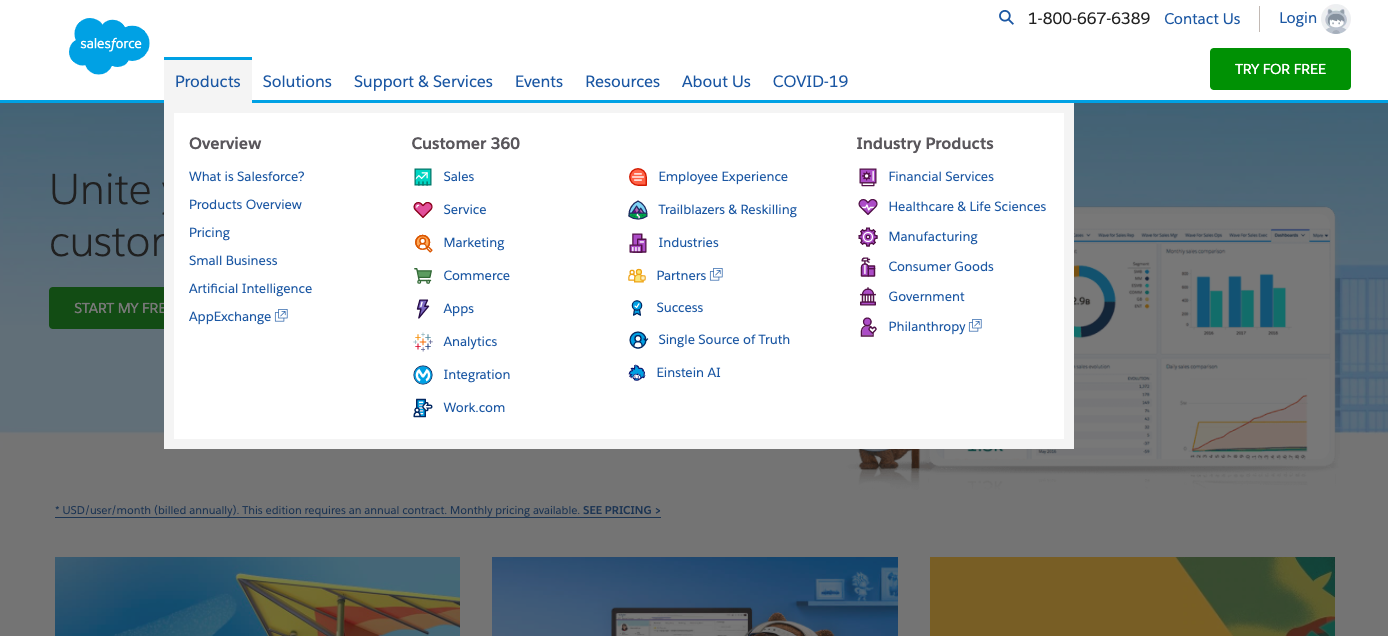
Task: Click the Industry Products heading
Action: [925, 143]
